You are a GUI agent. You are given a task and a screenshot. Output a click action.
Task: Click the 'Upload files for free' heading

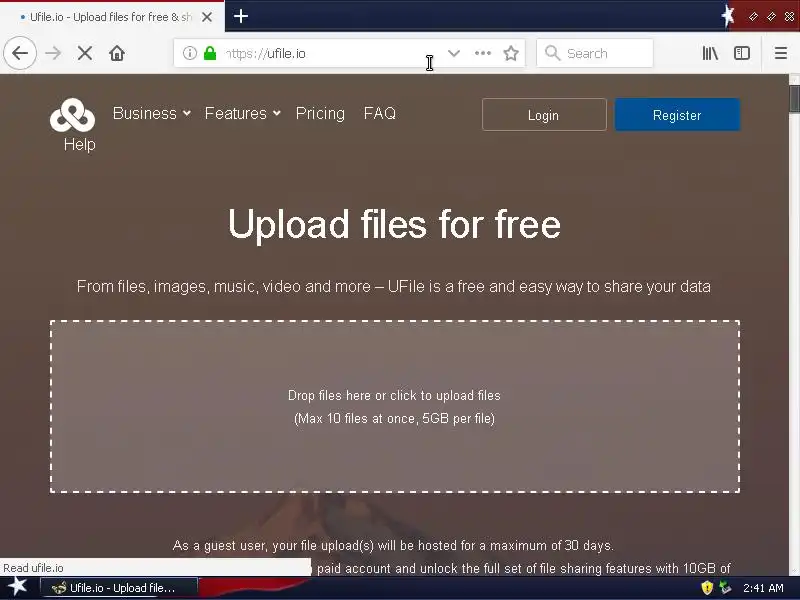pos(394,224)
